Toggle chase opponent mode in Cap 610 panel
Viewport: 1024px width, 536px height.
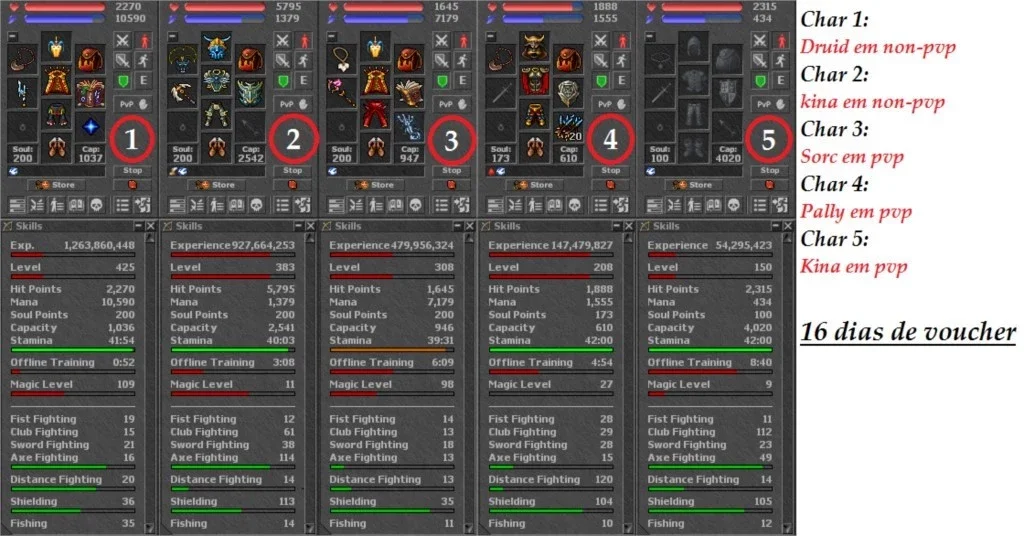[621, 61]
